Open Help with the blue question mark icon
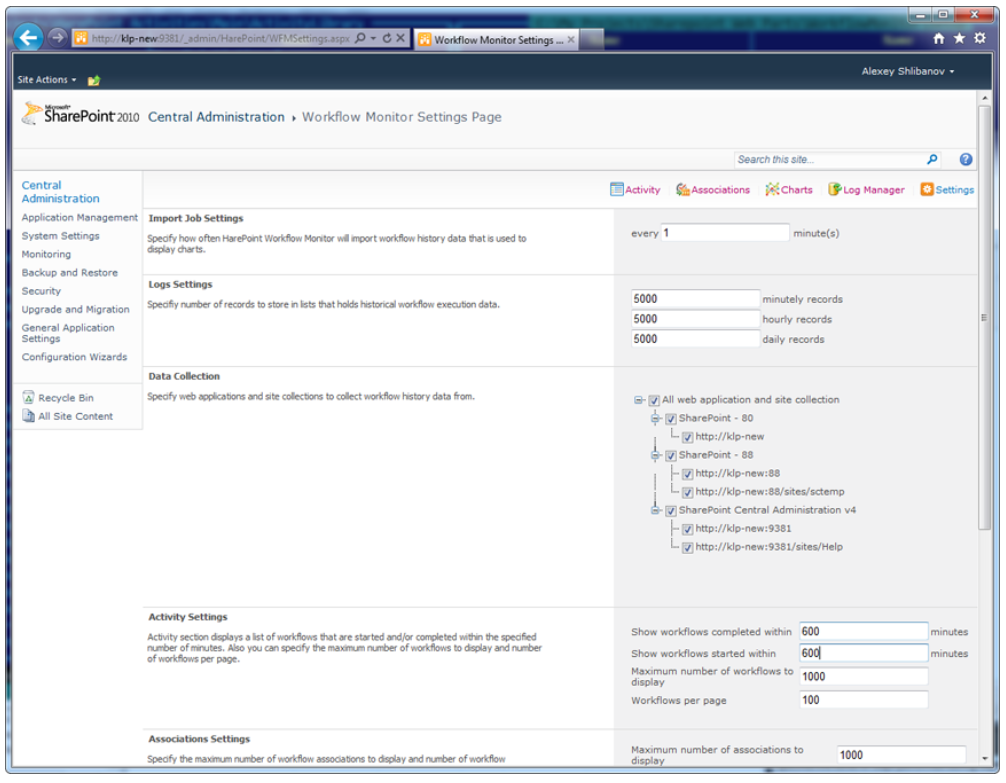 pyautogui.click(x=966, y=159)
